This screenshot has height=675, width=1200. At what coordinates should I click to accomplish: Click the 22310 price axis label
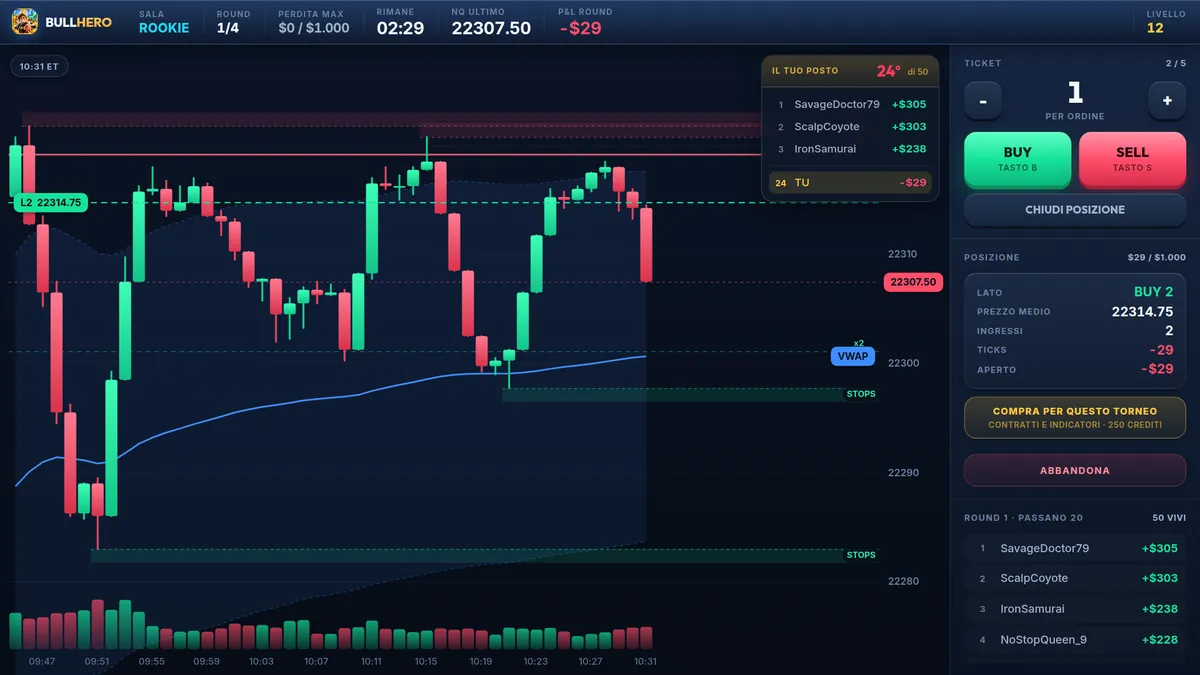(902, 254)
